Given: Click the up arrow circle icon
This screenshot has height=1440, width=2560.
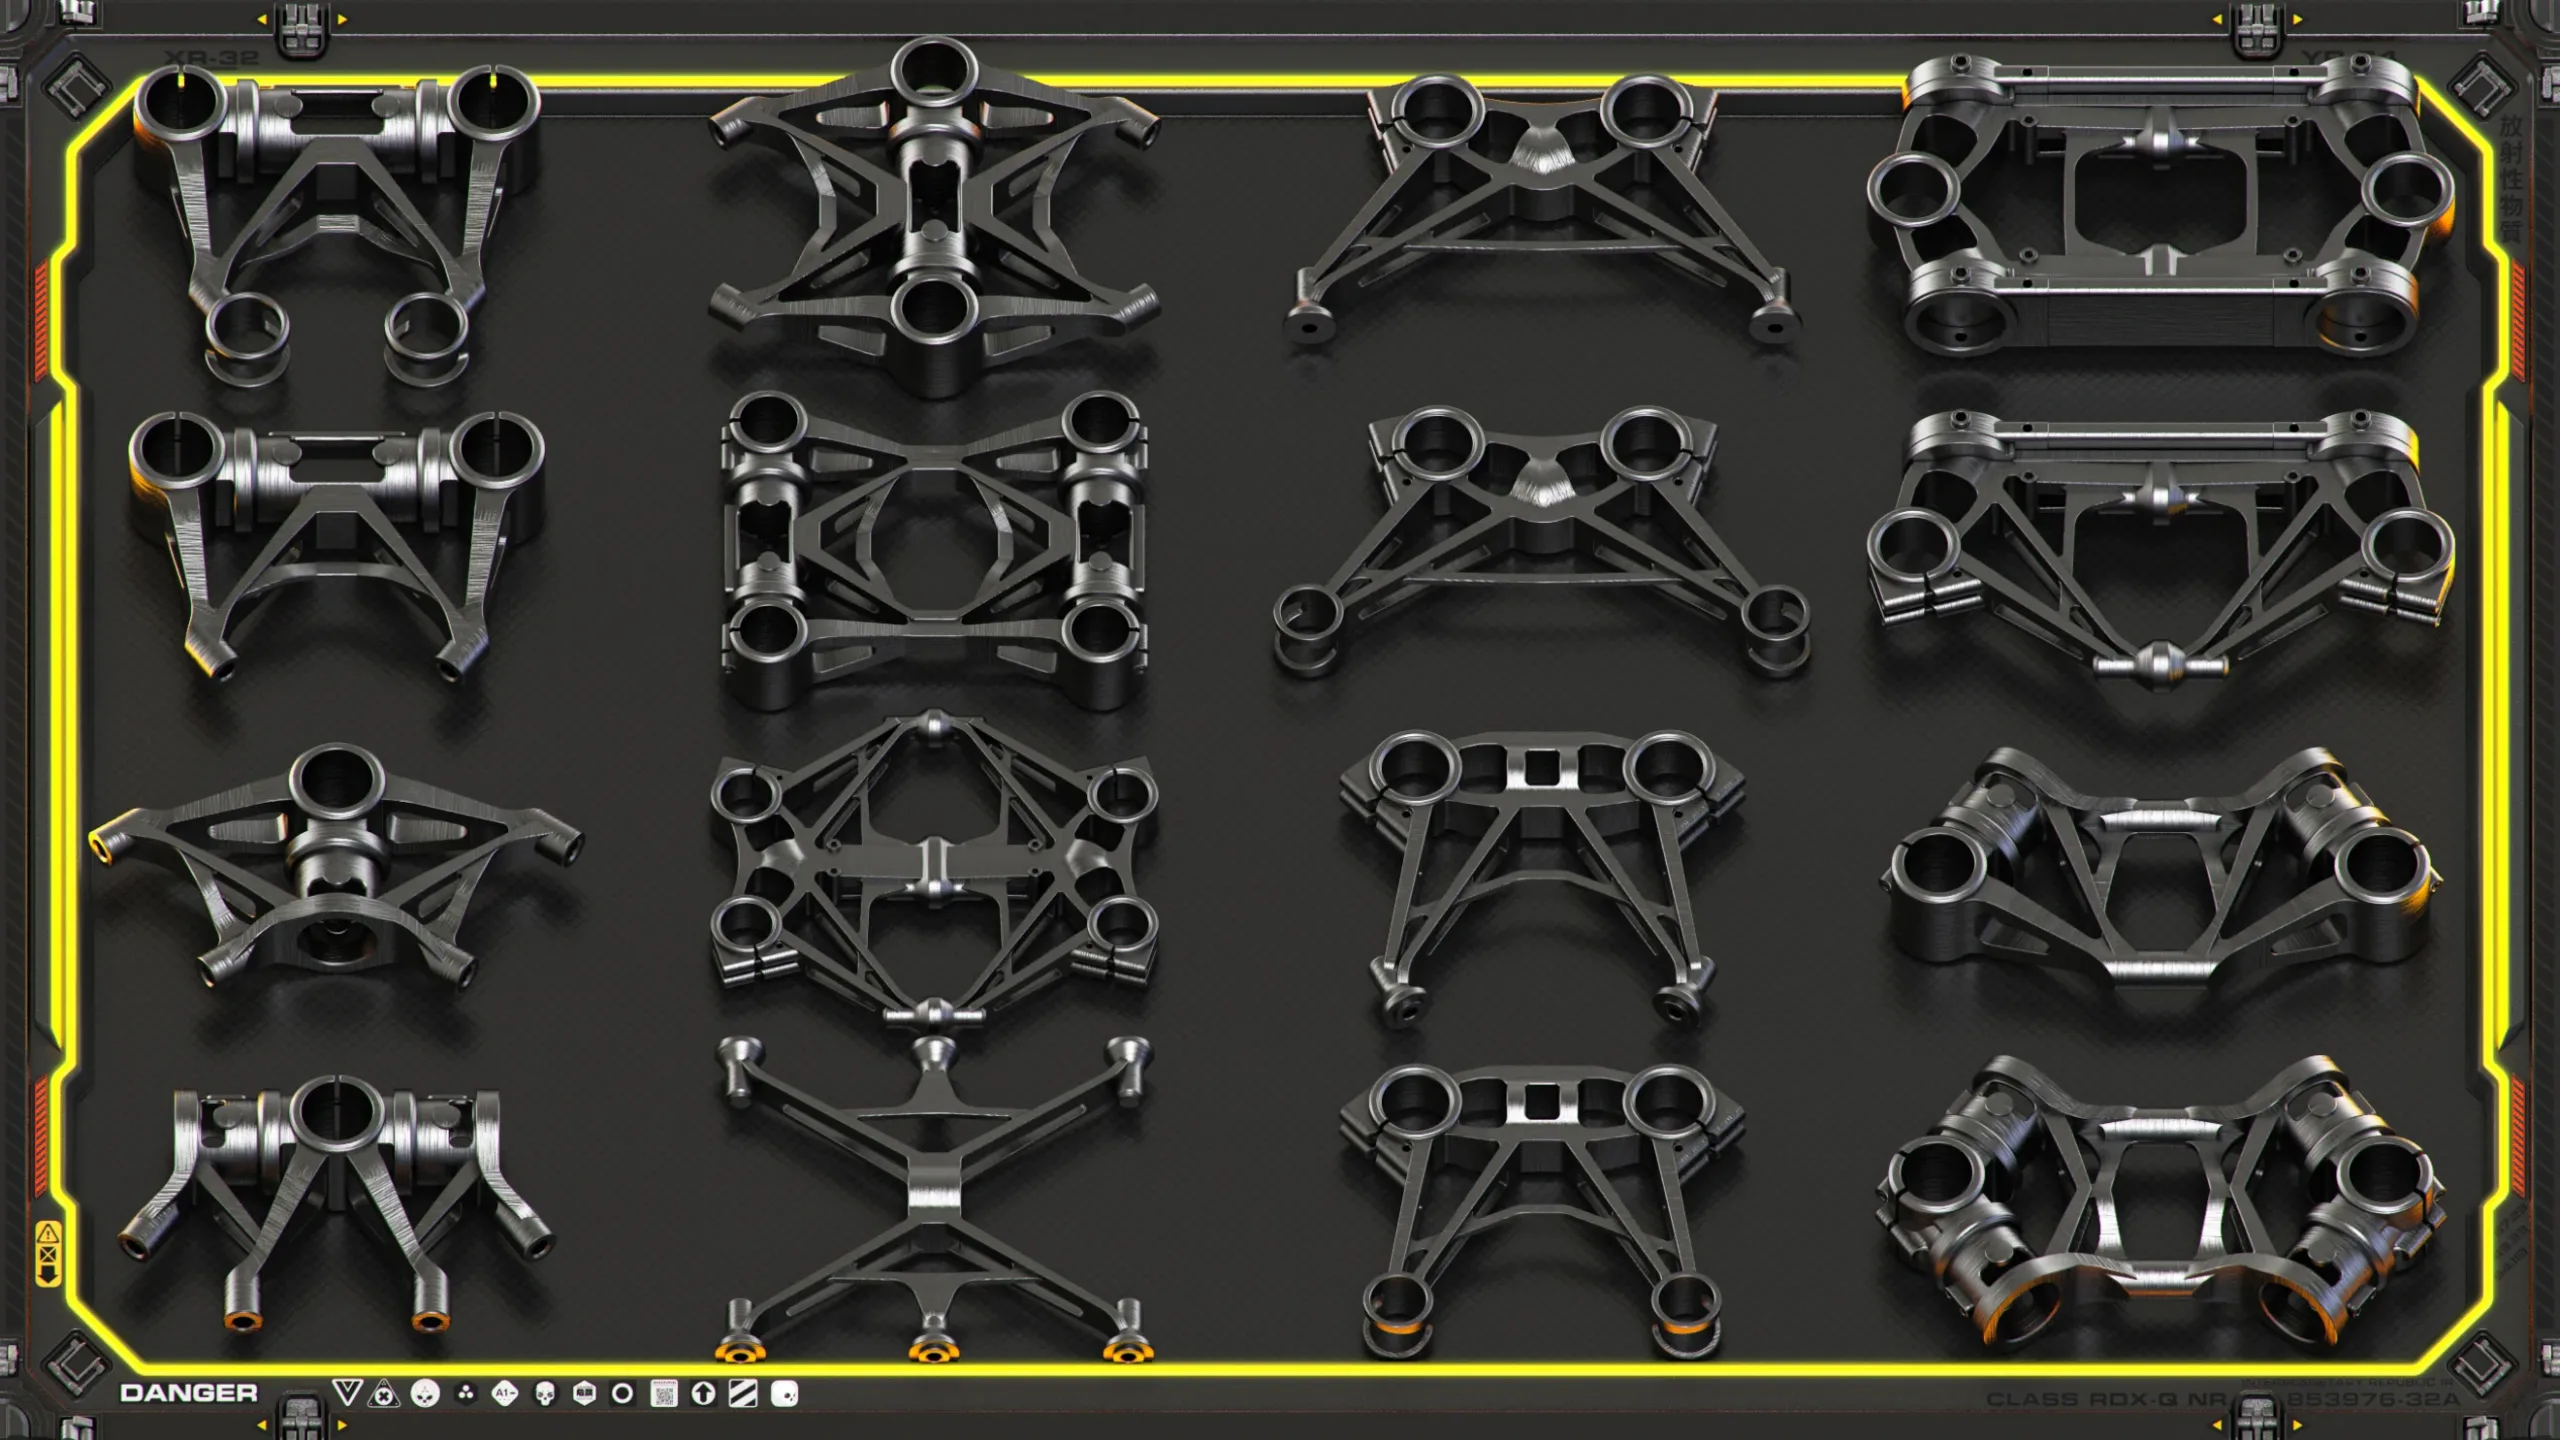Looking at the screenshot, I should pyautogui.click(x=703, y=1394).
